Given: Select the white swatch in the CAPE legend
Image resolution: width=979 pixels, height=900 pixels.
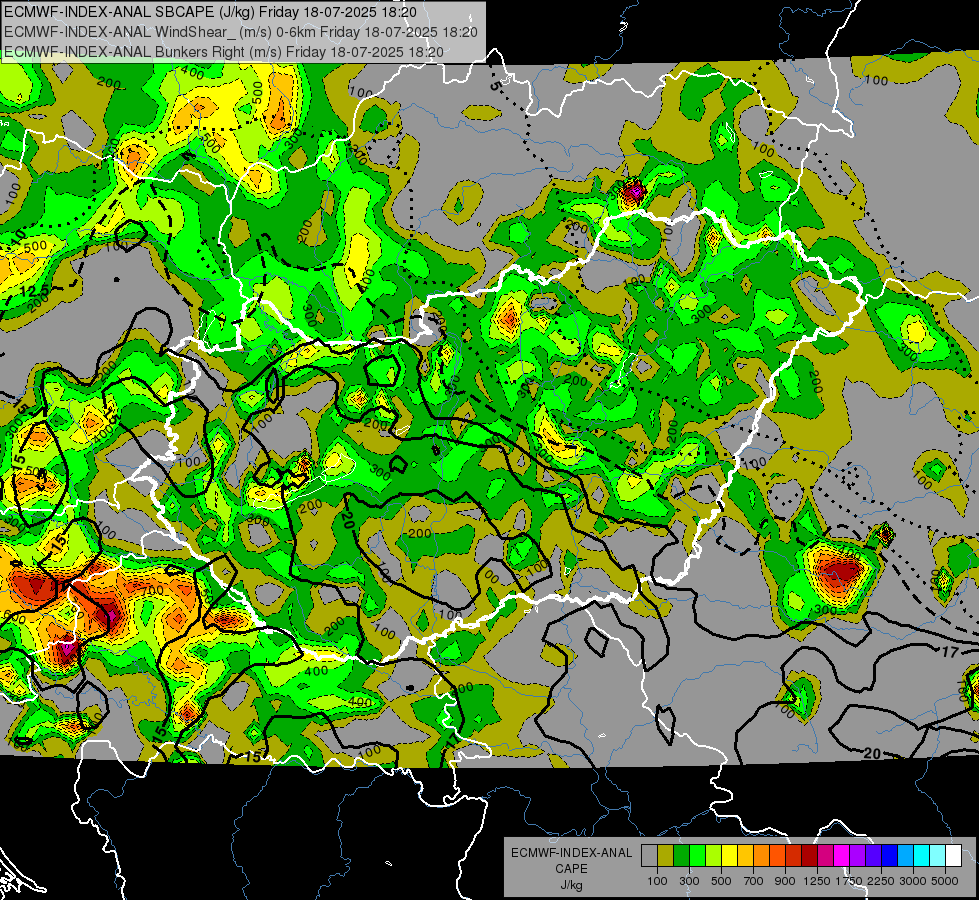Looking at the screenshot, I should 953,856.
